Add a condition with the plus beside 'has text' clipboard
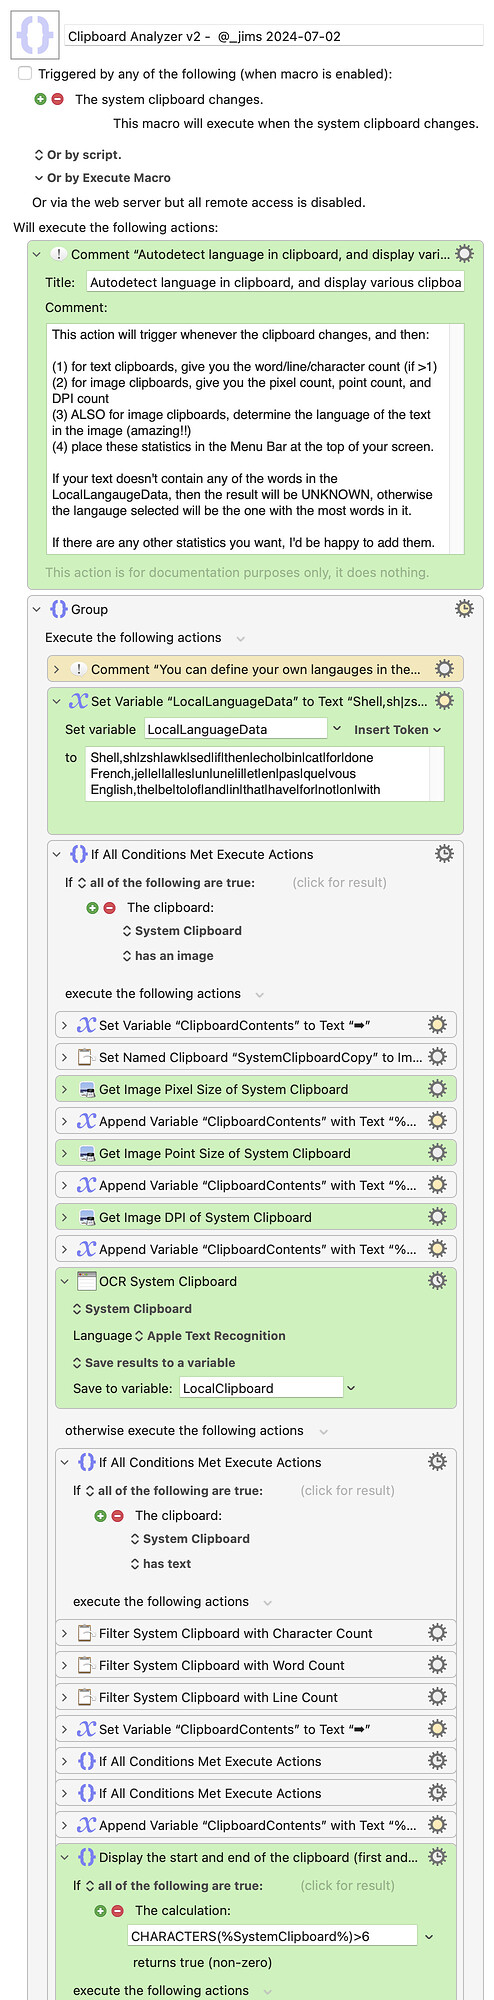This screenshot has height=2000, width=494. pos(101,1516)
